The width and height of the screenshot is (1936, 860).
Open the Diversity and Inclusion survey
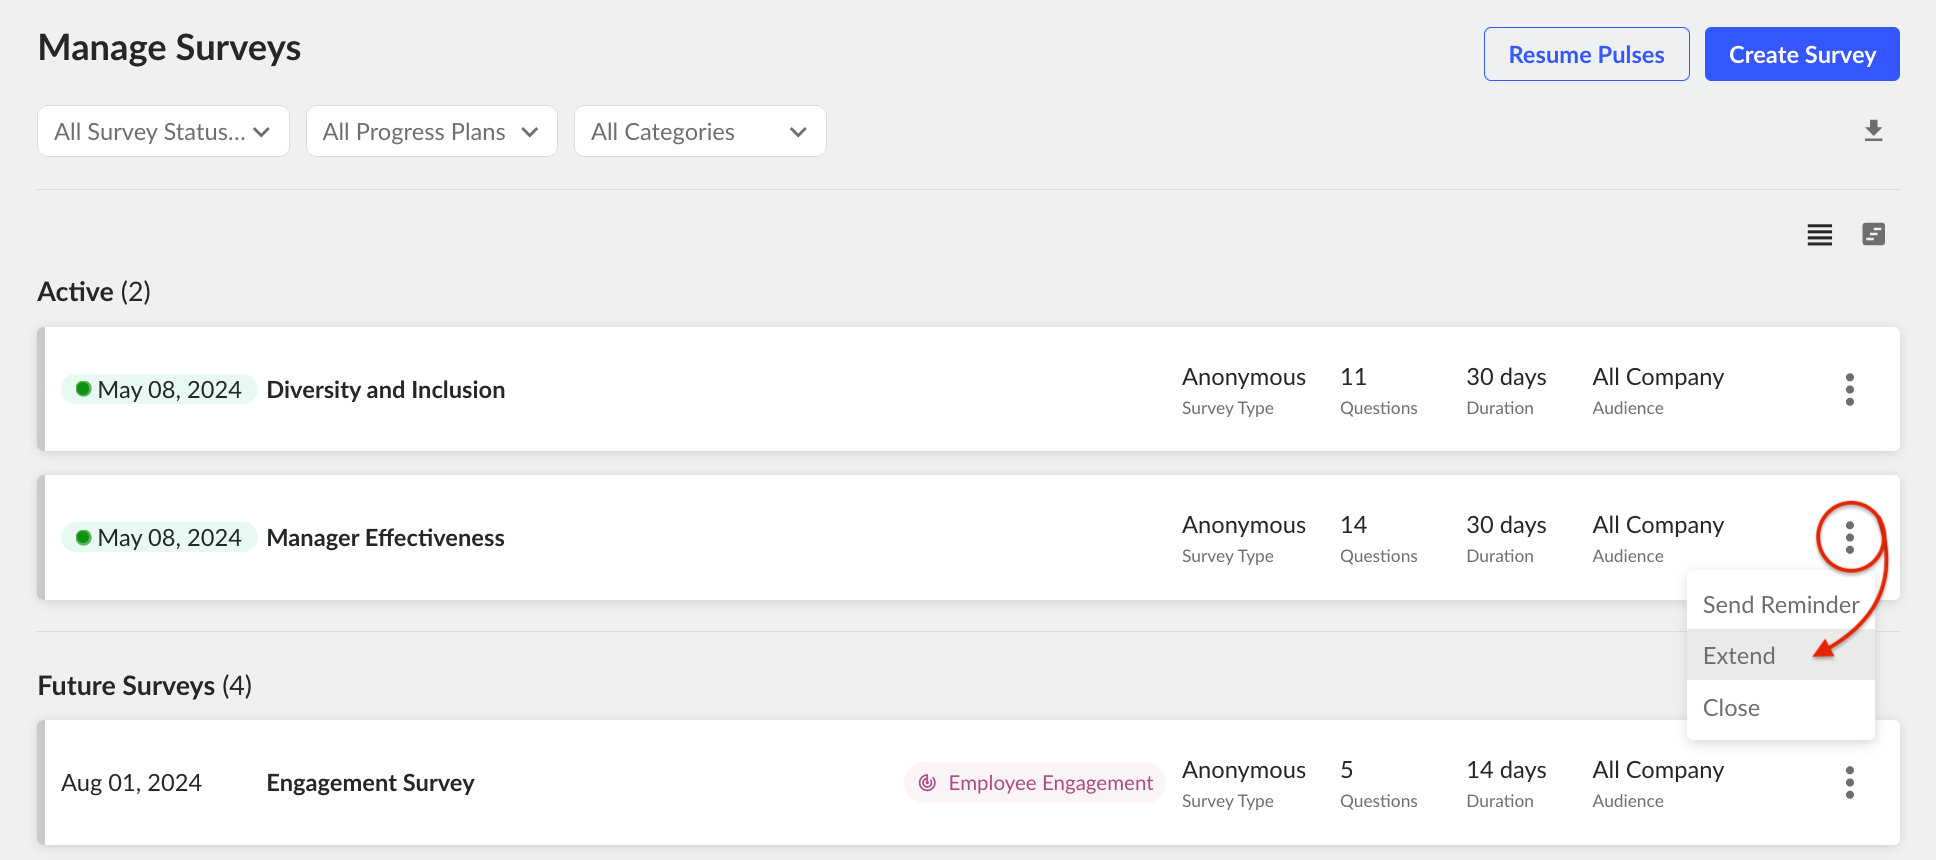click(x=385, y=389)
